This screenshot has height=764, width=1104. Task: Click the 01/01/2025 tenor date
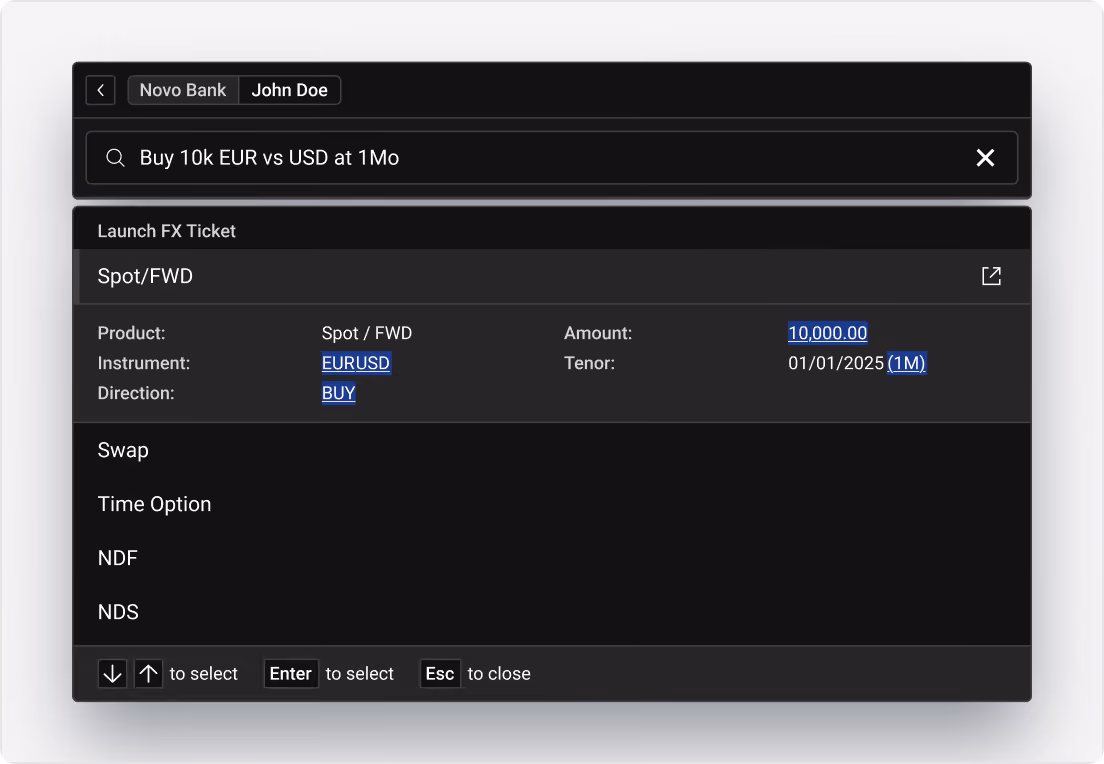point(836,363)
